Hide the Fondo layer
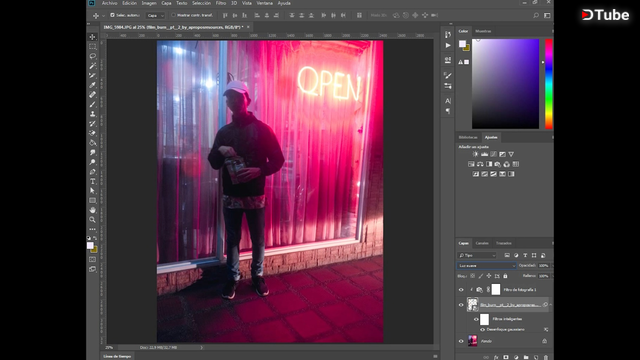Image resolution: width=640 pixels, height=360 pixels. click(x=461, y=341)
